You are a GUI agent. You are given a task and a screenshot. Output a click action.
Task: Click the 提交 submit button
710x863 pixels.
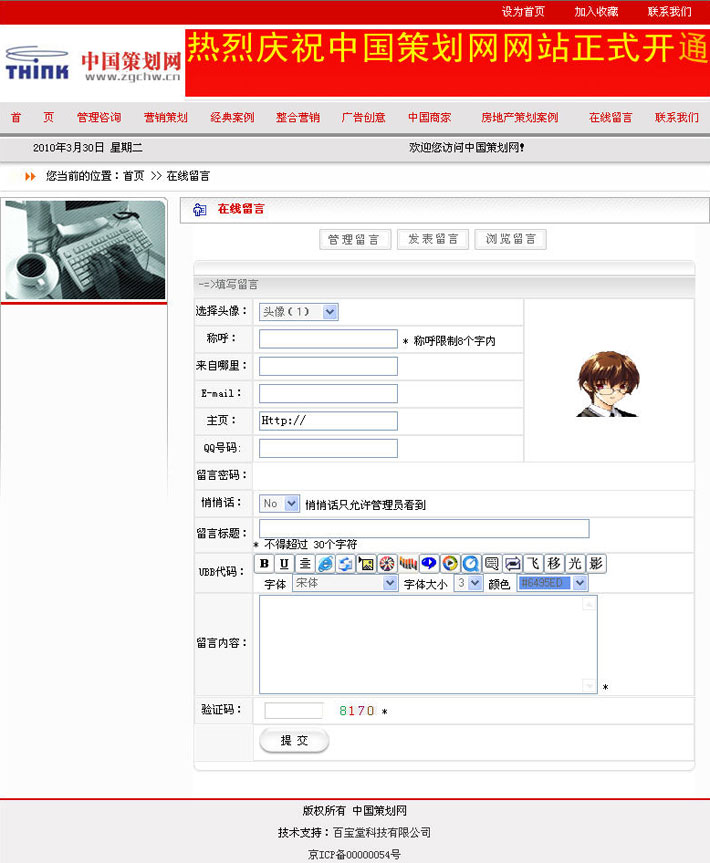(294, 741)
